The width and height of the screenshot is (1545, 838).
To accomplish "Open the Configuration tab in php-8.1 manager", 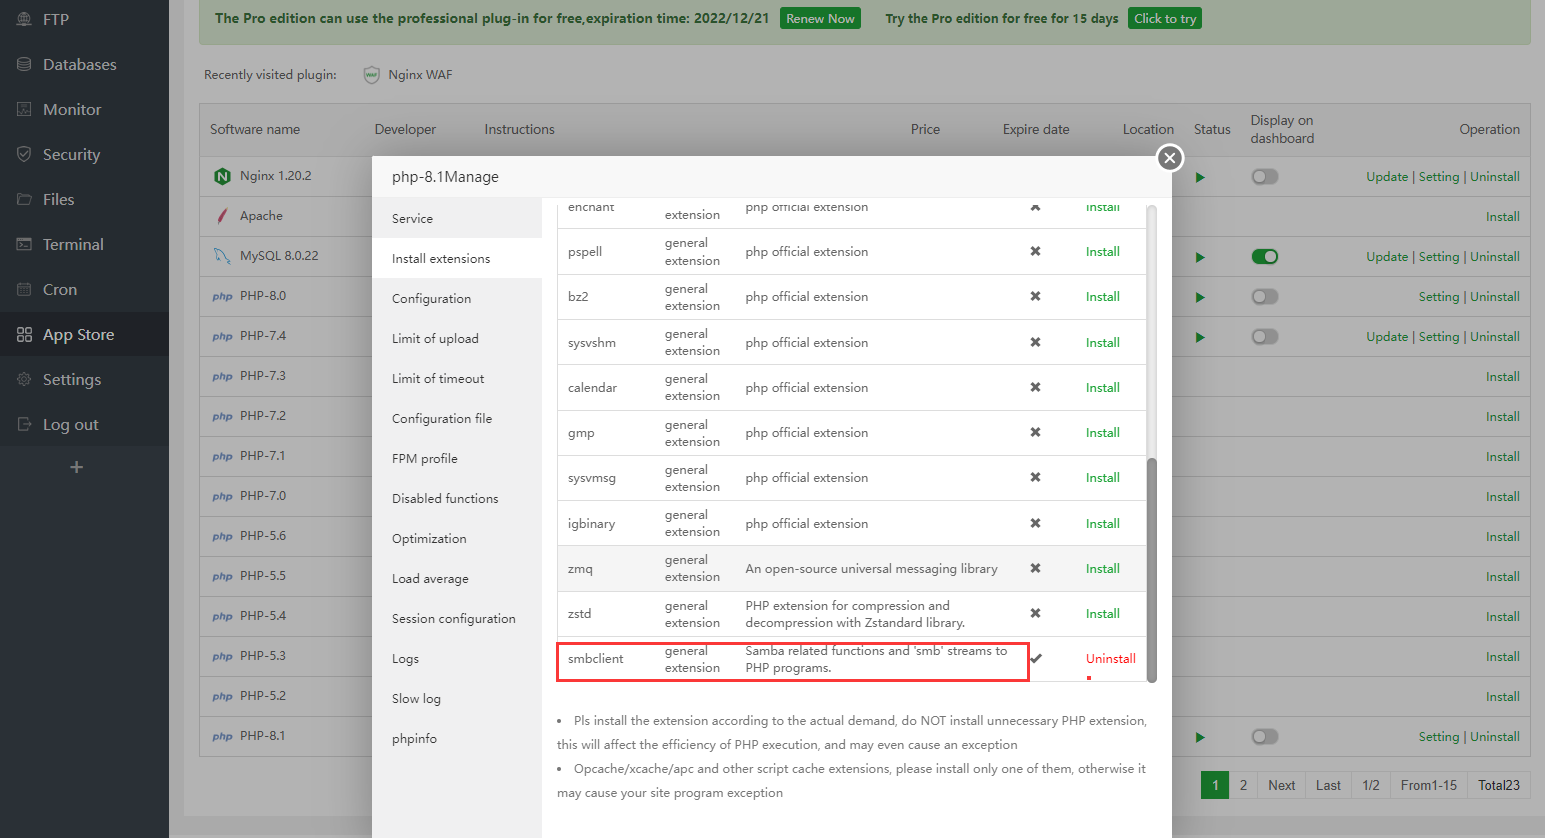I will (431, 298).
